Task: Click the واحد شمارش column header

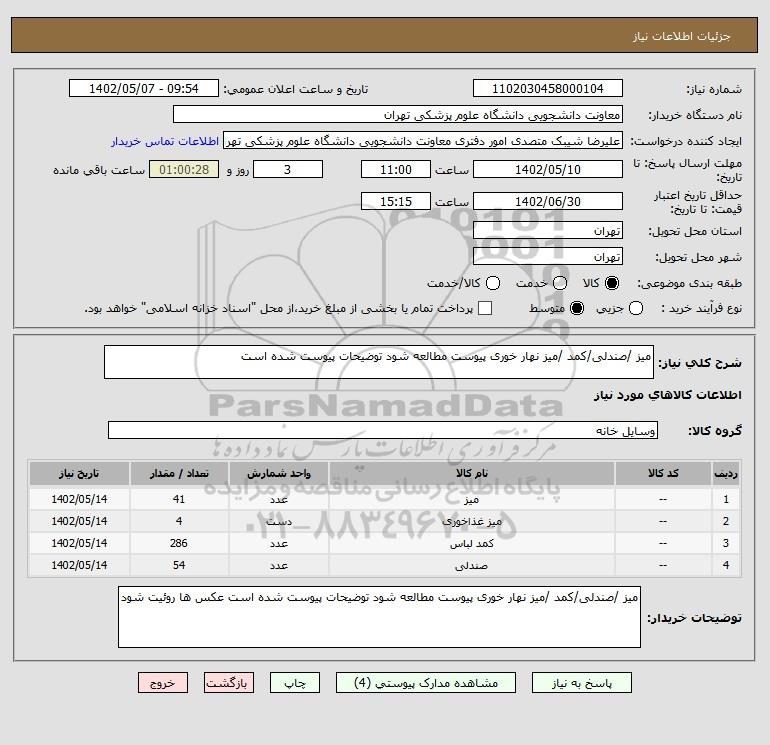Action: (x=278, y=473)
